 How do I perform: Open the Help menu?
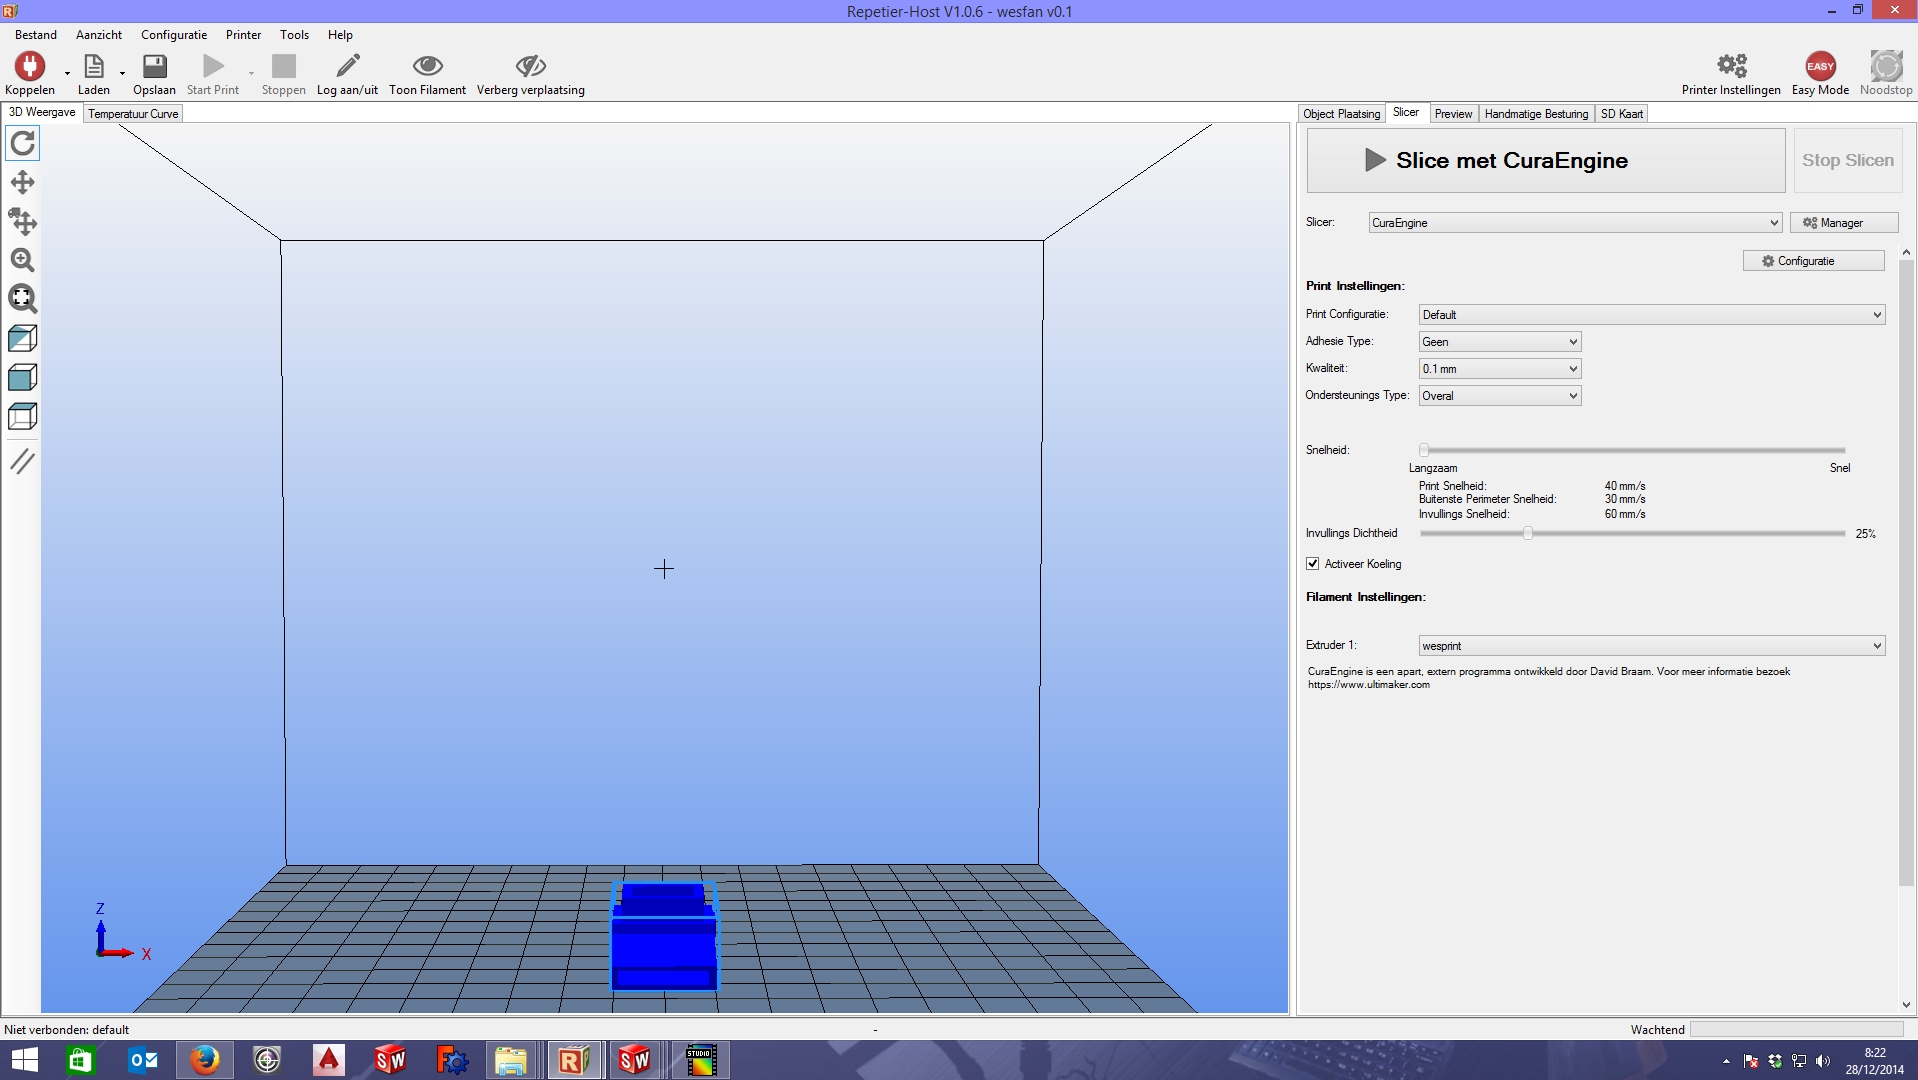coord(340,35)
